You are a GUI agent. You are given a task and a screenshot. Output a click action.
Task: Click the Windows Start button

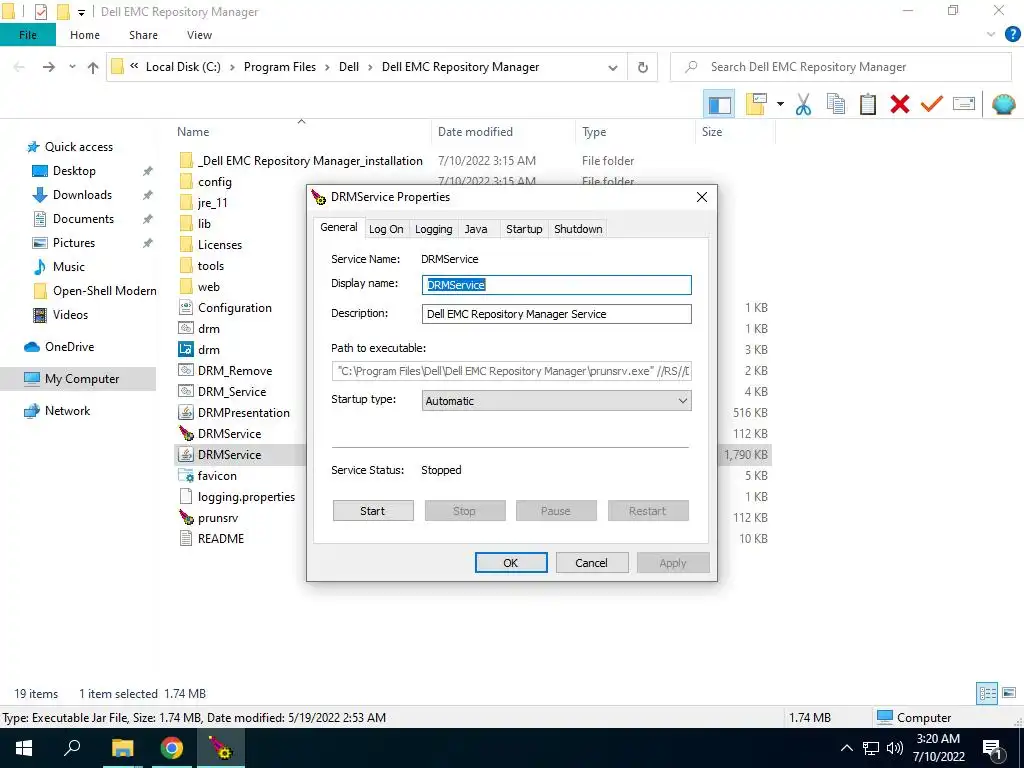[24, 748]
